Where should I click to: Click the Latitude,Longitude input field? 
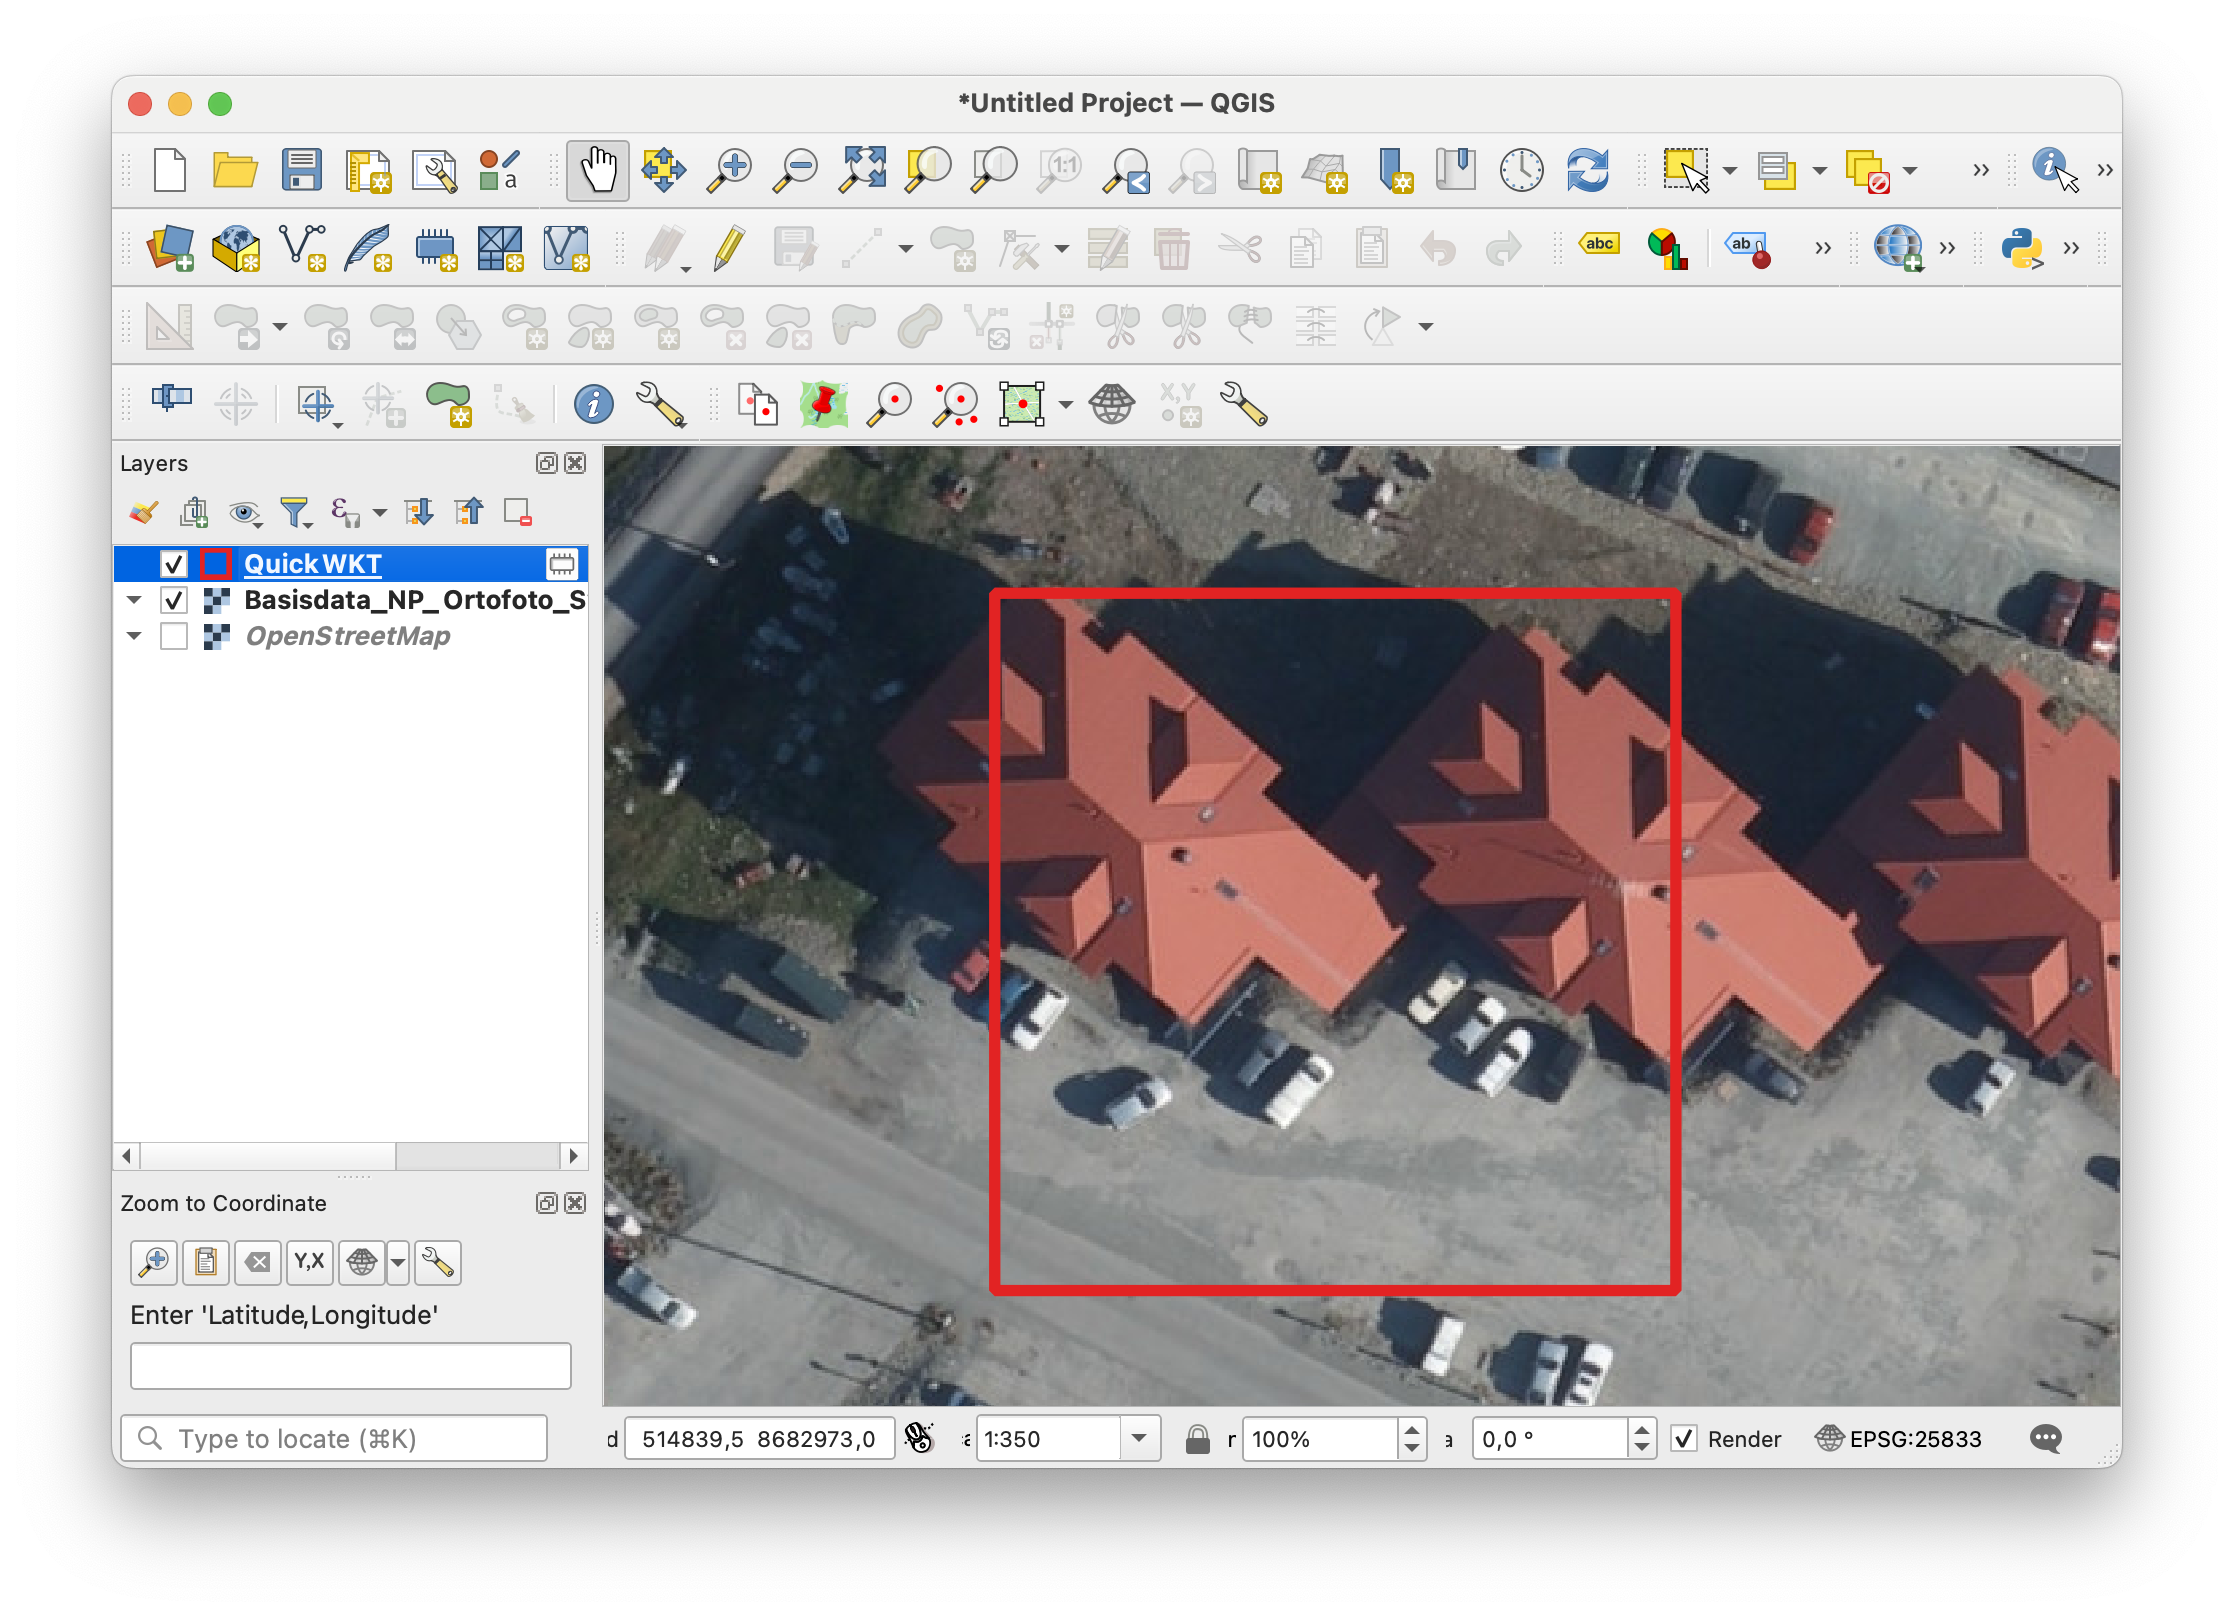(351, 1365)
